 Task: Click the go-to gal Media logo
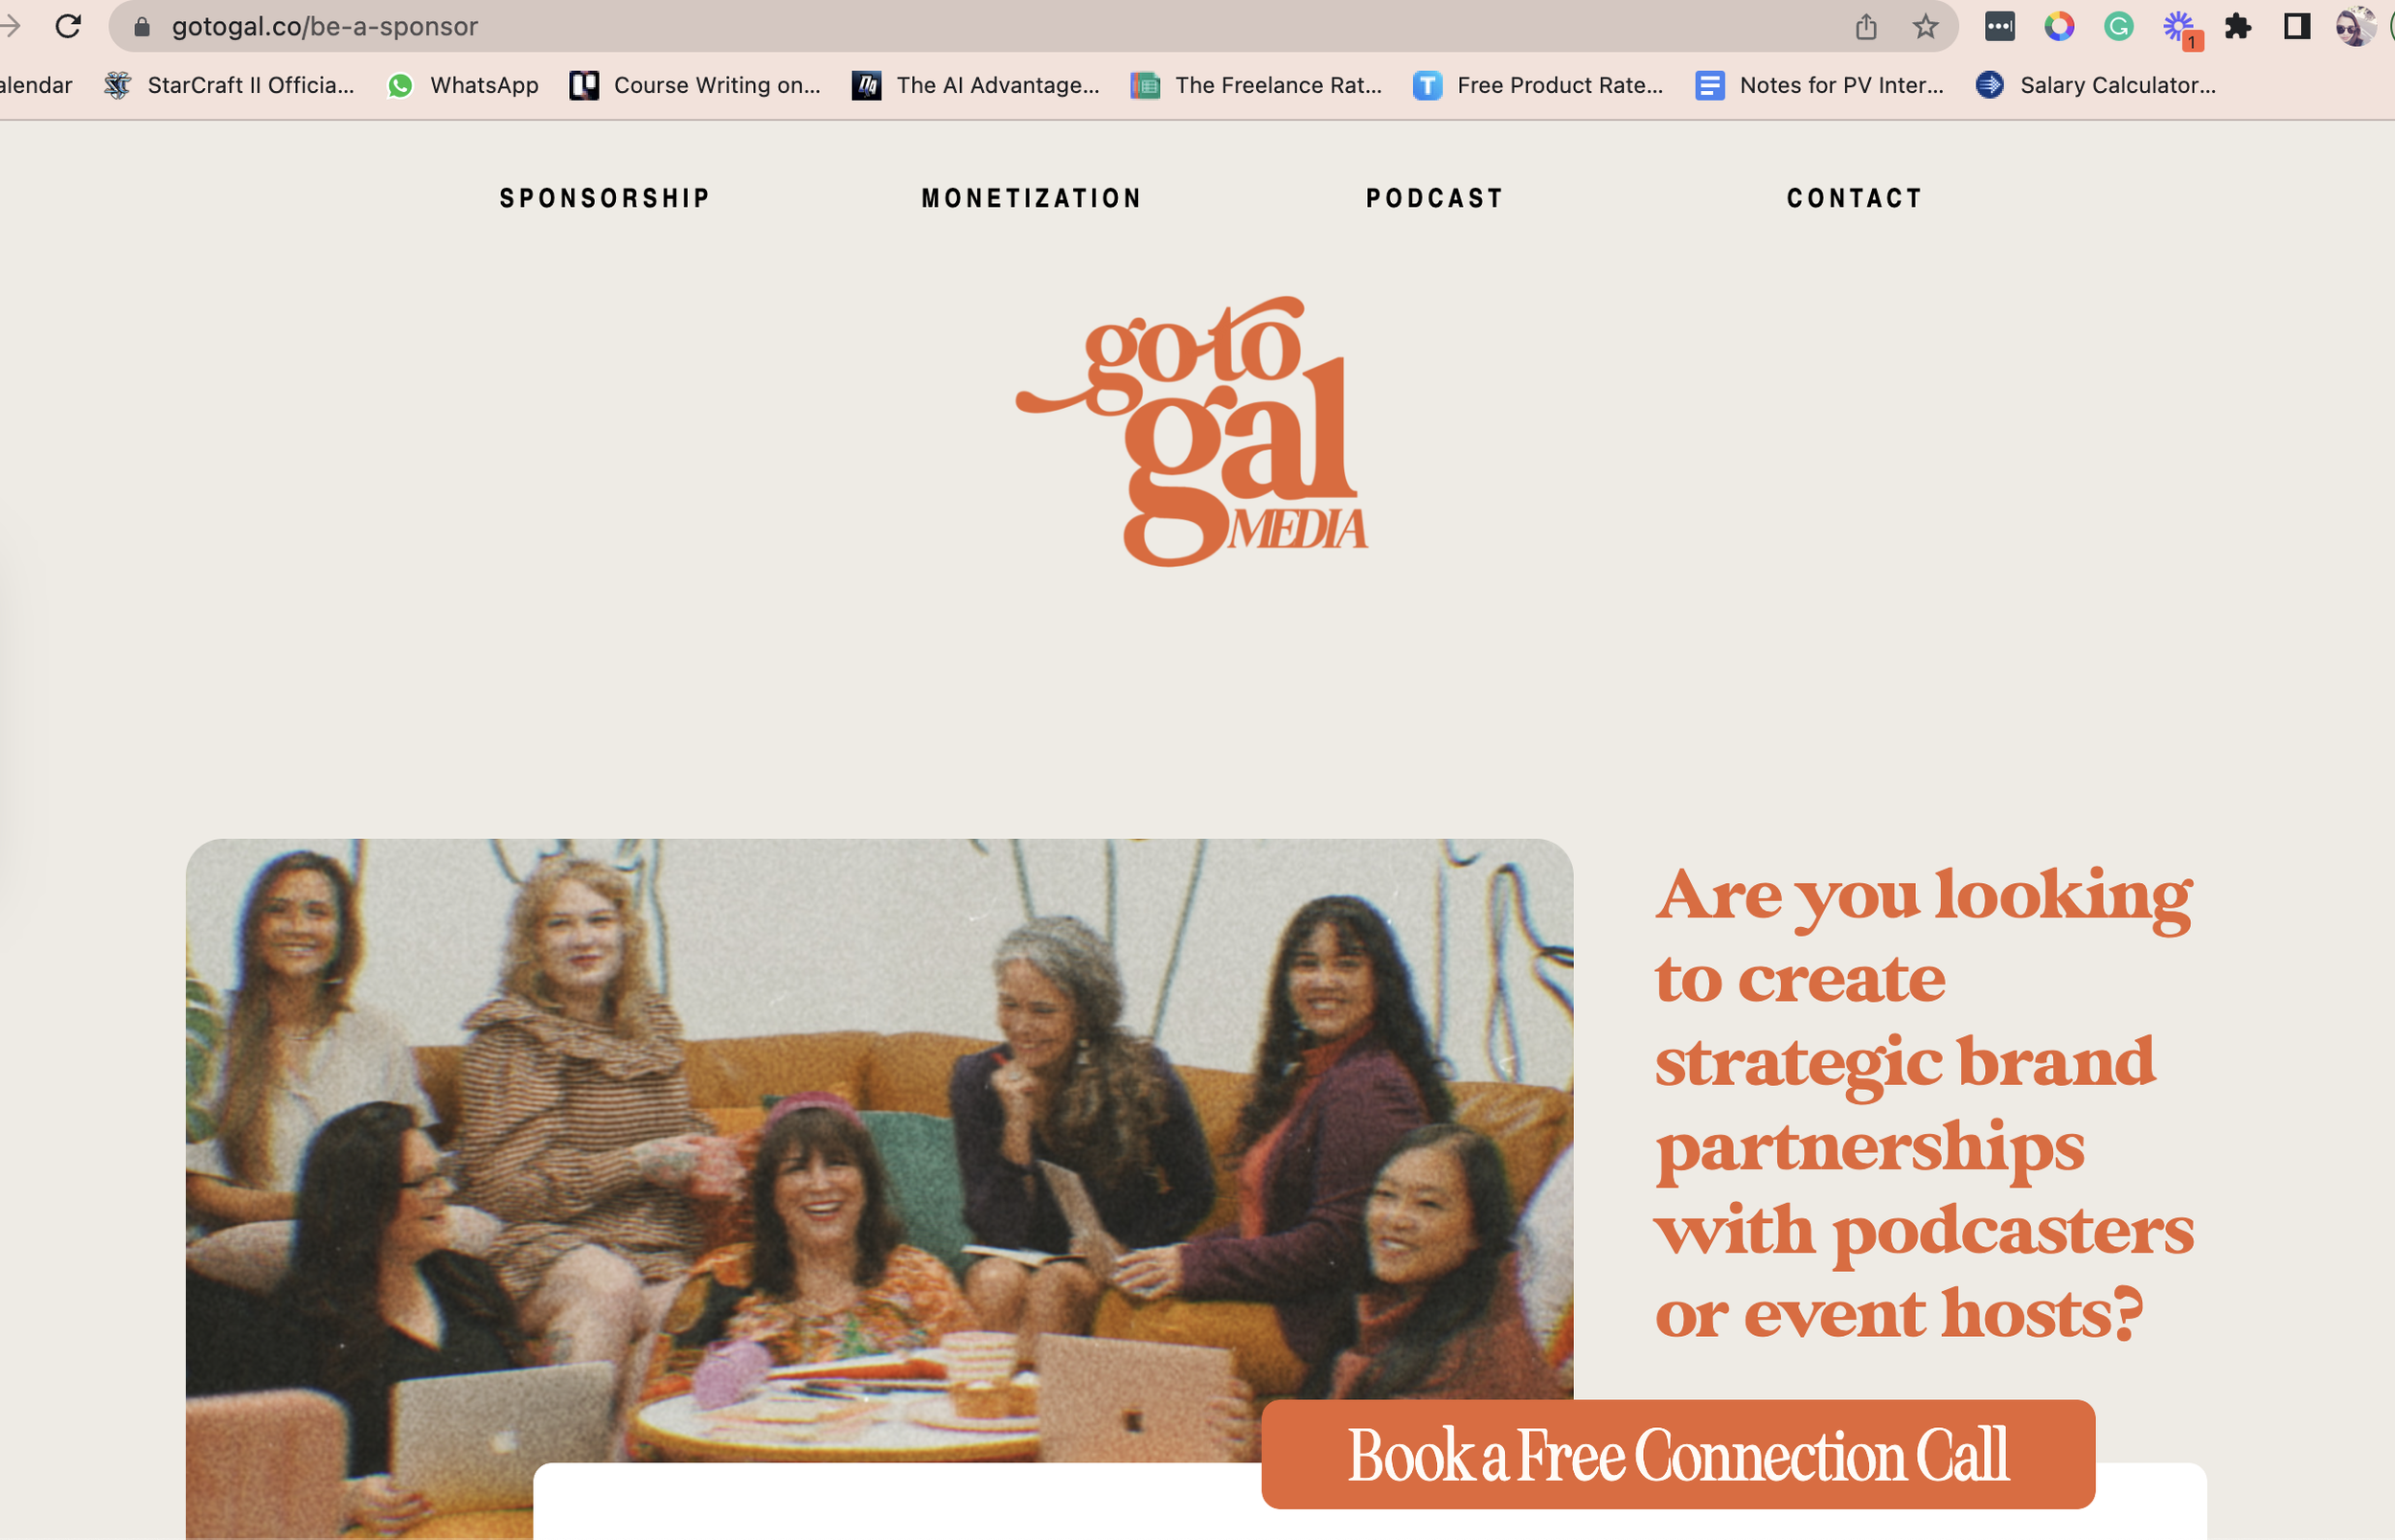pyautogui.click(x=1192, y=431)
